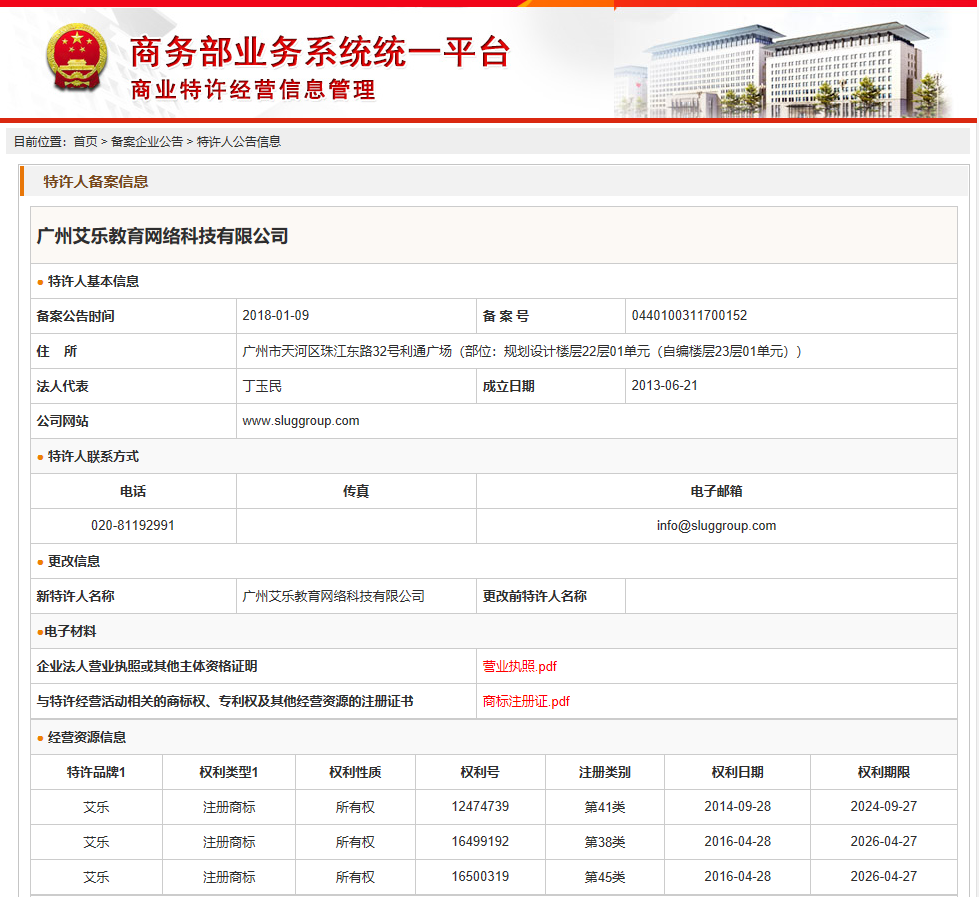The height and width of the screenshot is (897, 979).
Task: Click rights date 2014-09-28
Action: point(737,806)
